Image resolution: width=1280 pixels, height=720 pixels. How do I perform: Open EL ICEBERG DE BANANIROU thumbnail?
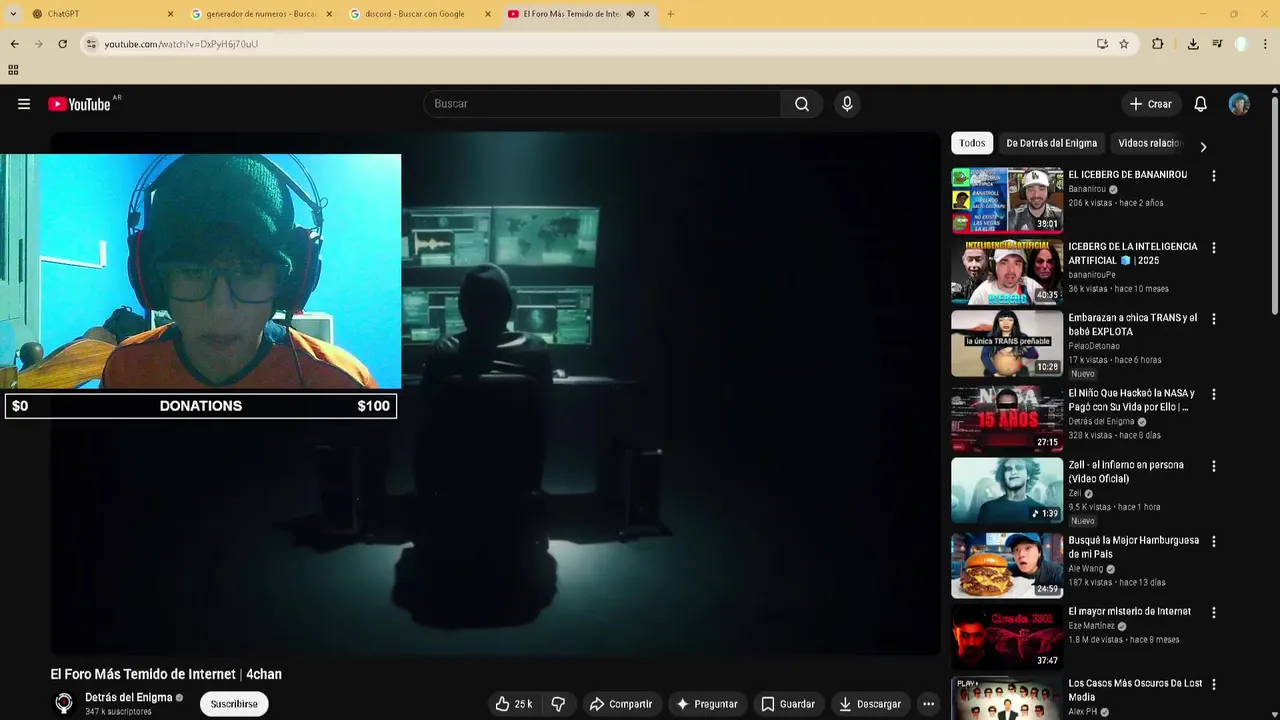point(1007,200)
